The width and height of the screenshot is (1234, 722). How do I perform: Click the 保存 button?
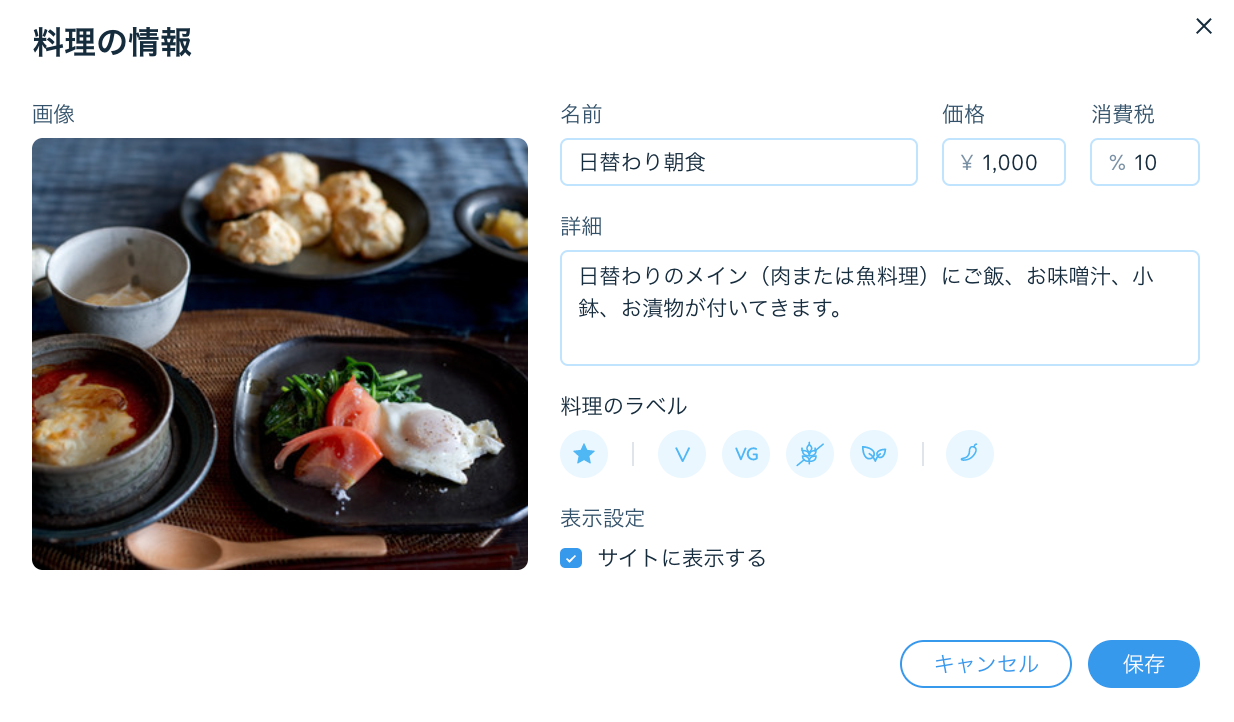(x=1144, y=664)
